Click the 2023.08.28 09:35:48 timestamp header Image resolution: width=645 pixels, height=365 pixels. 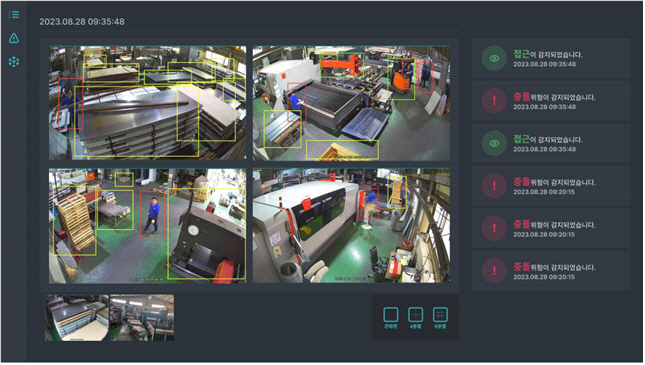pos(82,22)
